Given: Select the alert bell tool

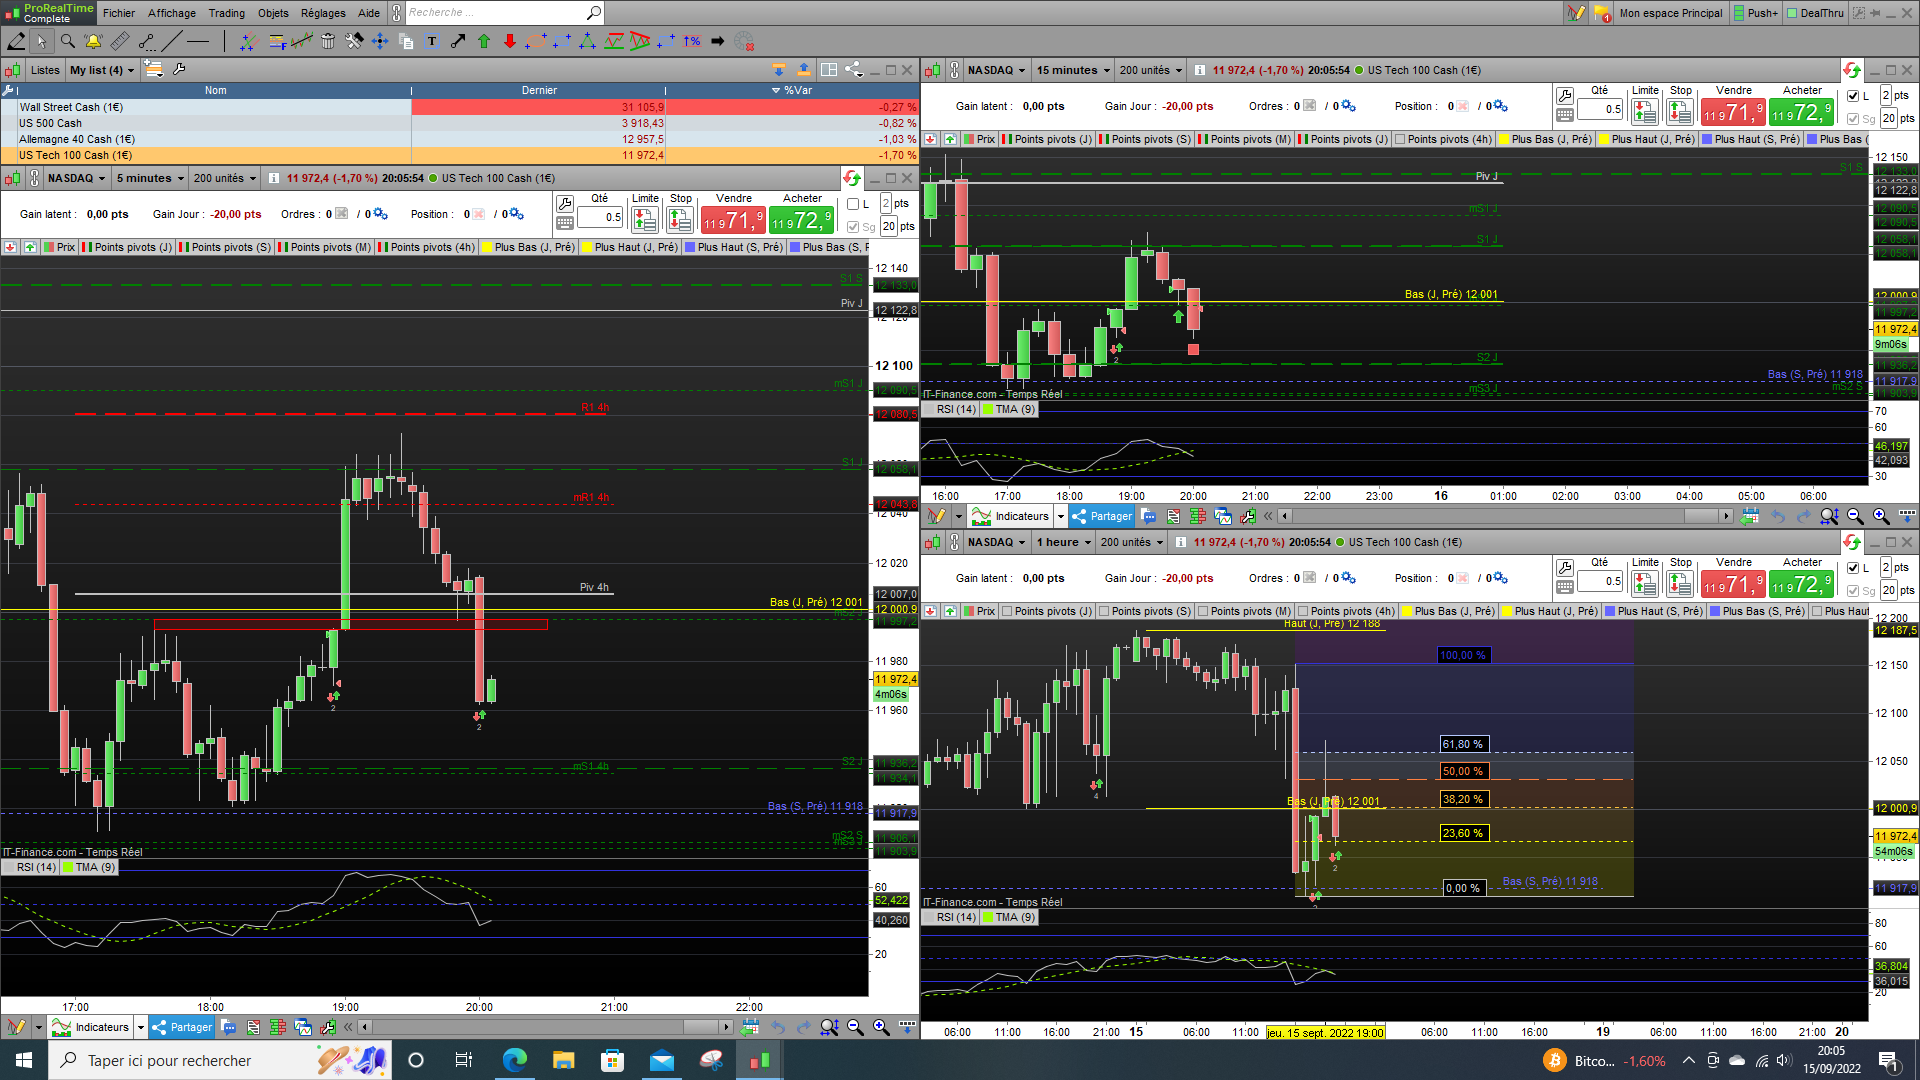Looking at the screenshot, I should [x=93, y=41].
